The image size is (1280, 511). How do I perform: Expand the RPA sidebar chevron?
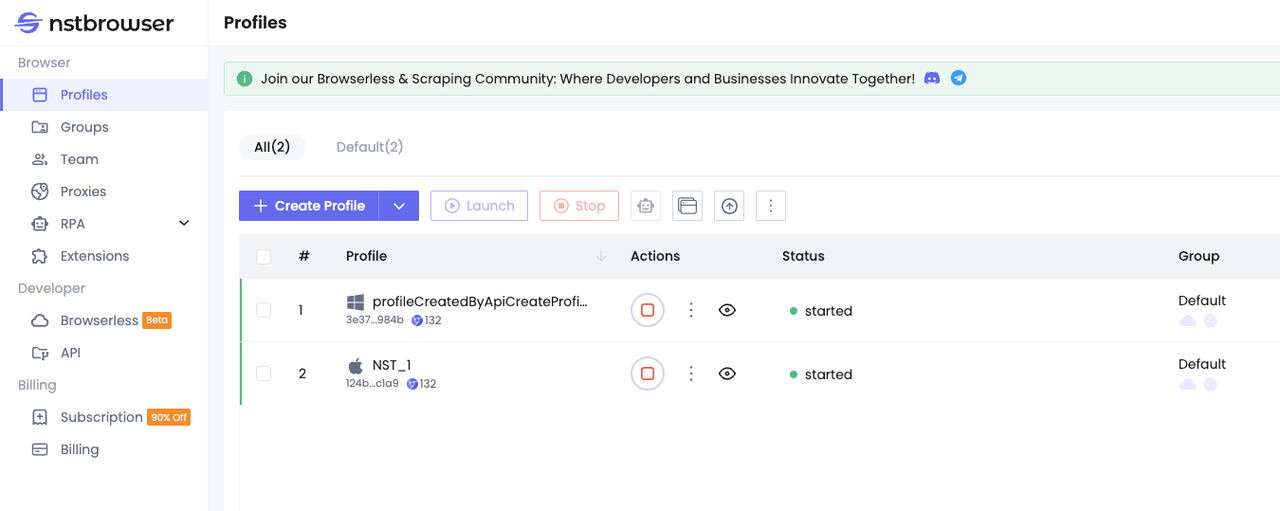pyautogui.click(x=184, y=223)
